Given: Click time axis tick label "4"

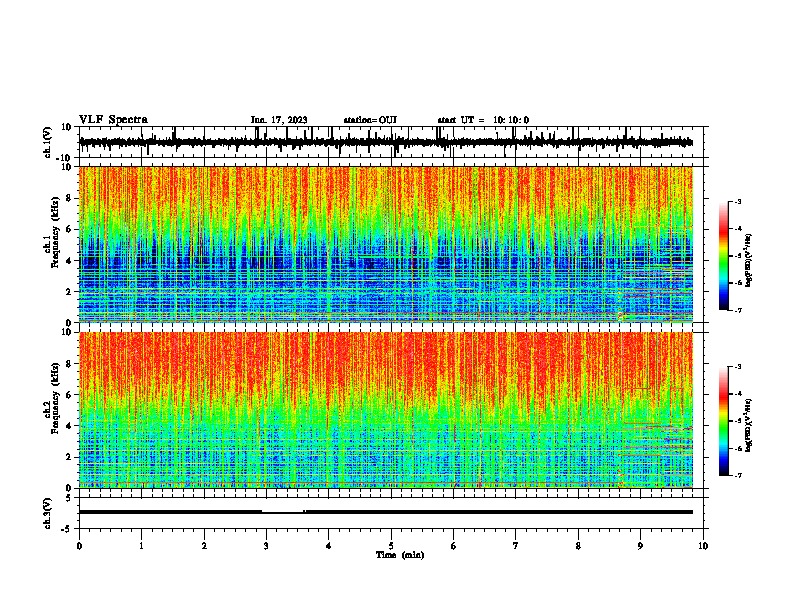Looking at the screenshot, I should coord(329,546).
